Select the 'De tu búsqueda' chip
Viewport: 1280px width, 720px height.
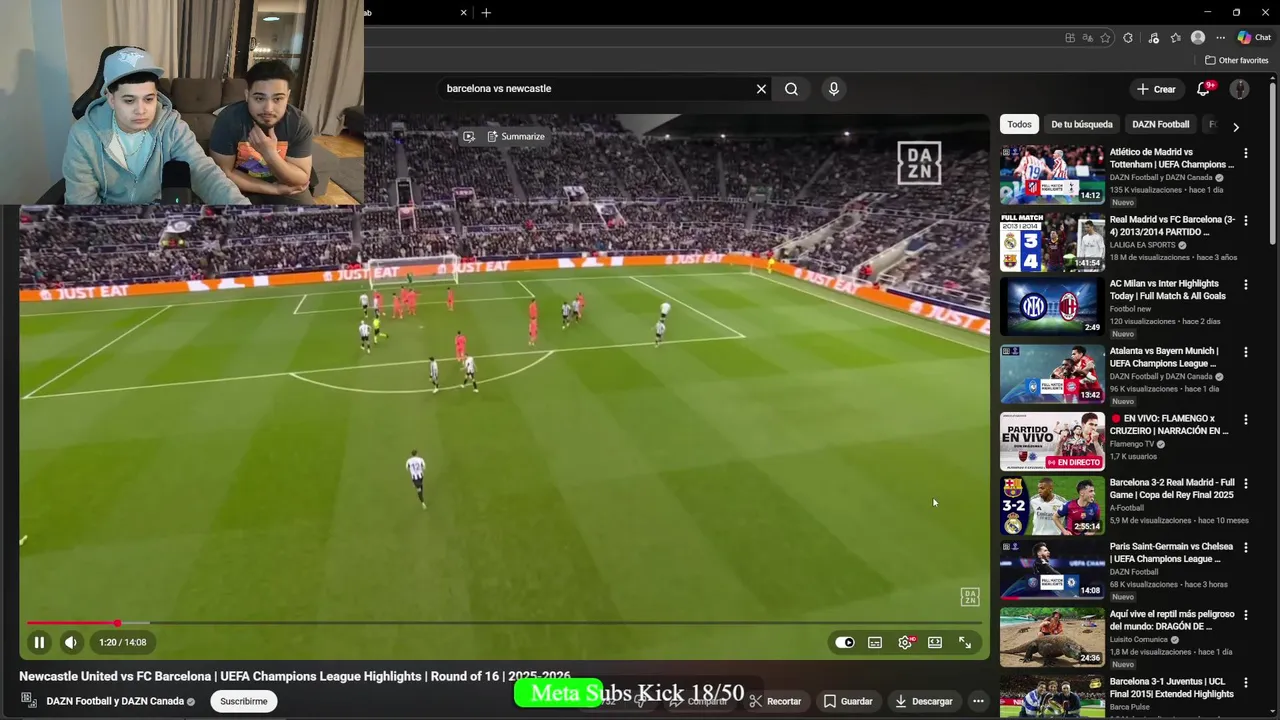1082,124
